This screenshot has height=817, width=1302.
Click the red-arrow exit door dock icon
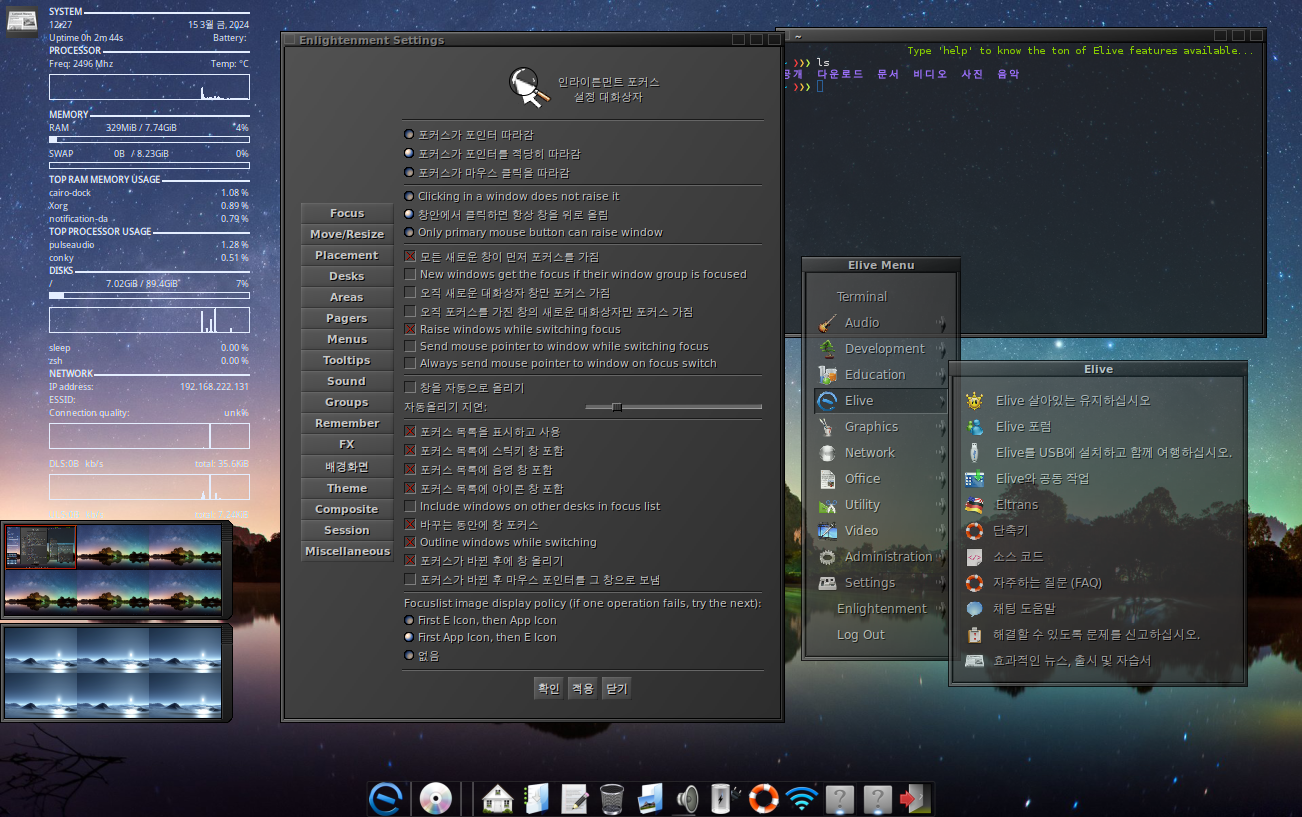click(915, 799)
